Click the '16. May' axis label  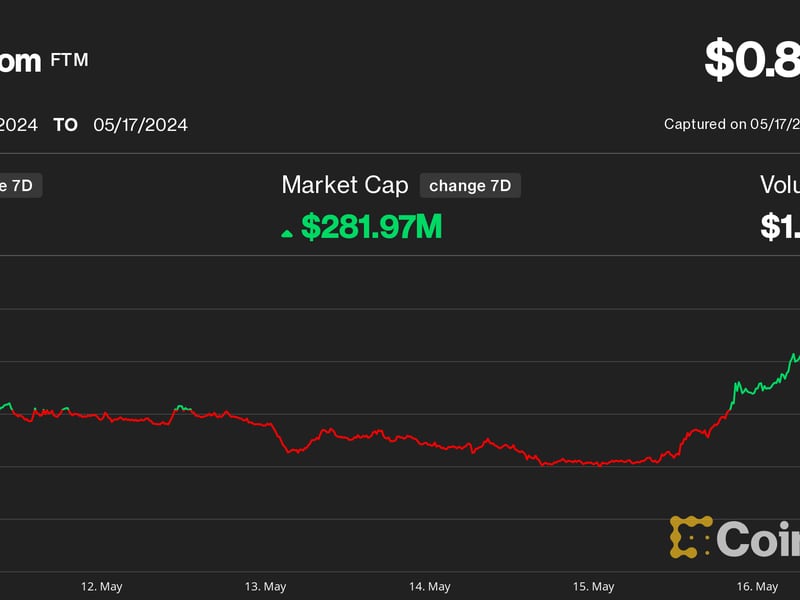pyautogui.click(x=756, y=586)
